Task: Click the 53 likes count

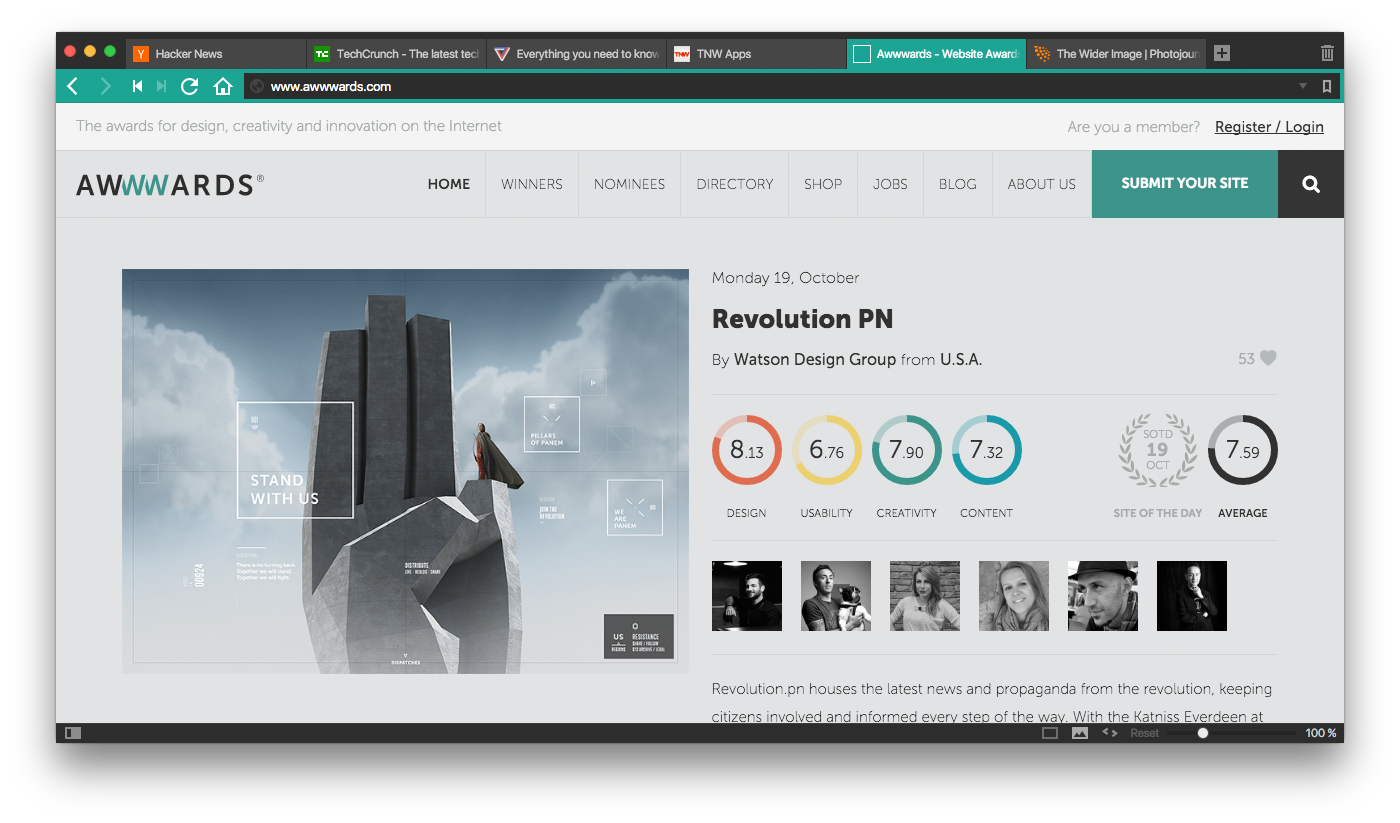Action: coord(1246,358)
